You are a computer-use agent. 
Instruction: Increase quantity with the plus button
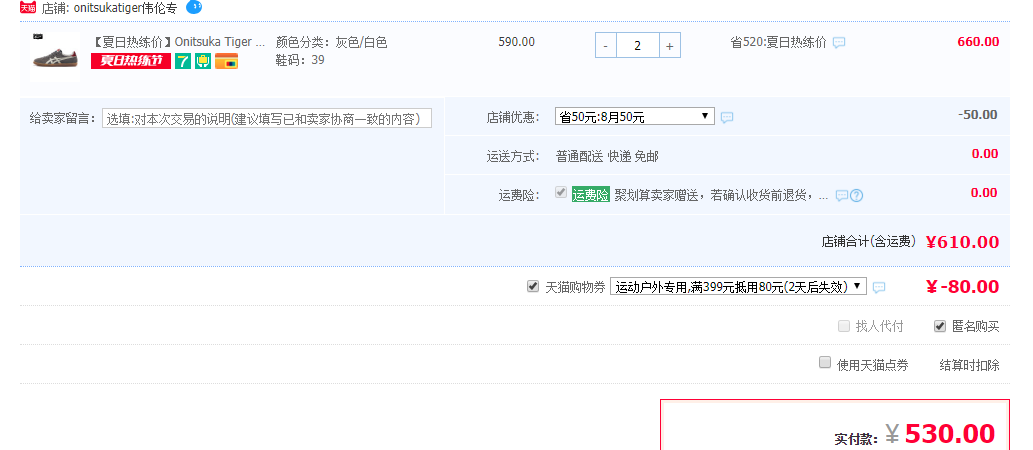click(x=669, y=46)
